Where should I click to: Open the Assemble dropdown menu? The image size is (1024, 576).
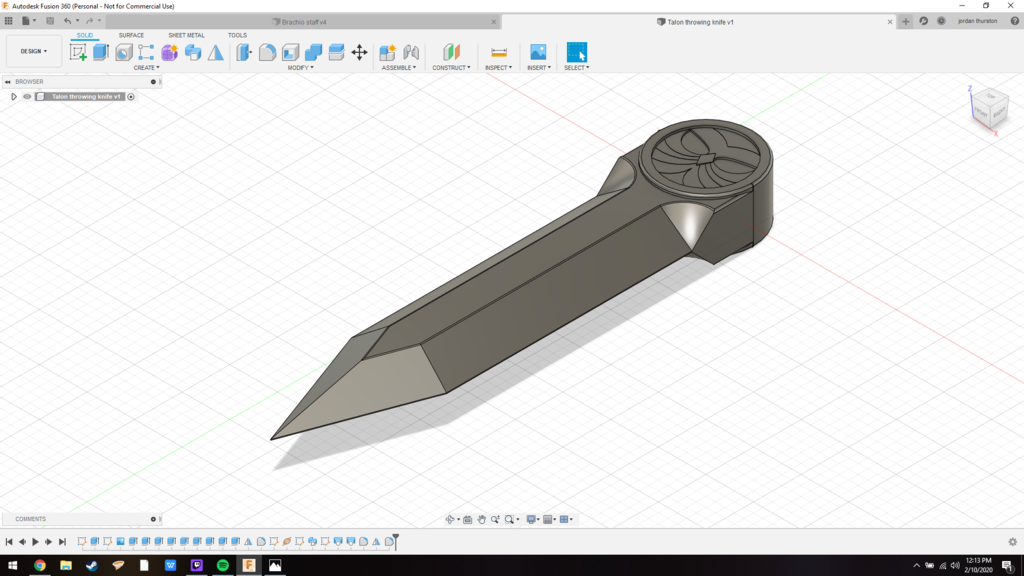[x=398, y=67]
